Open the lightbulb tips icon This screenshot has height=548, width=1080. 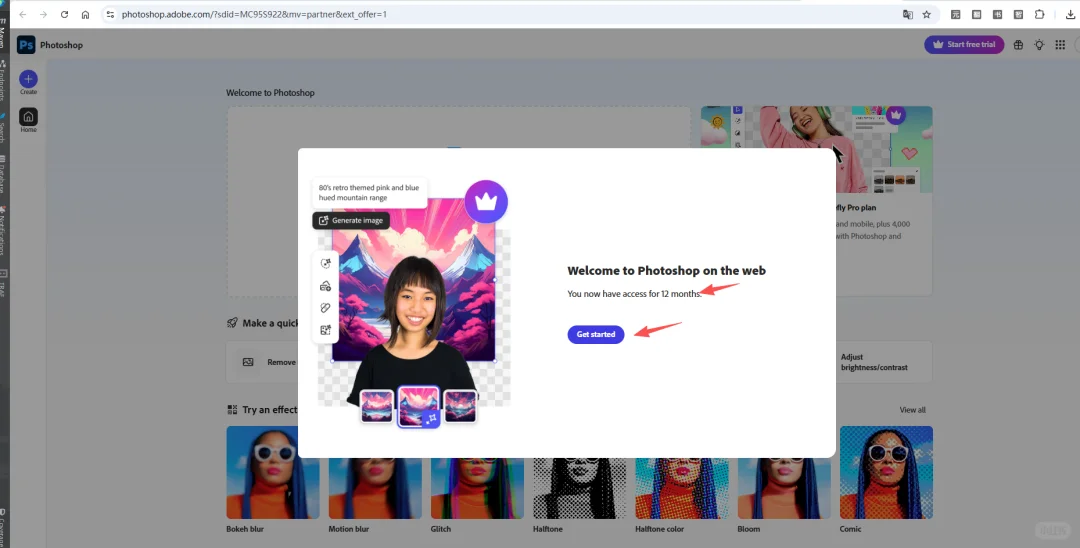pyautogui.click(x=1039, y=45)
